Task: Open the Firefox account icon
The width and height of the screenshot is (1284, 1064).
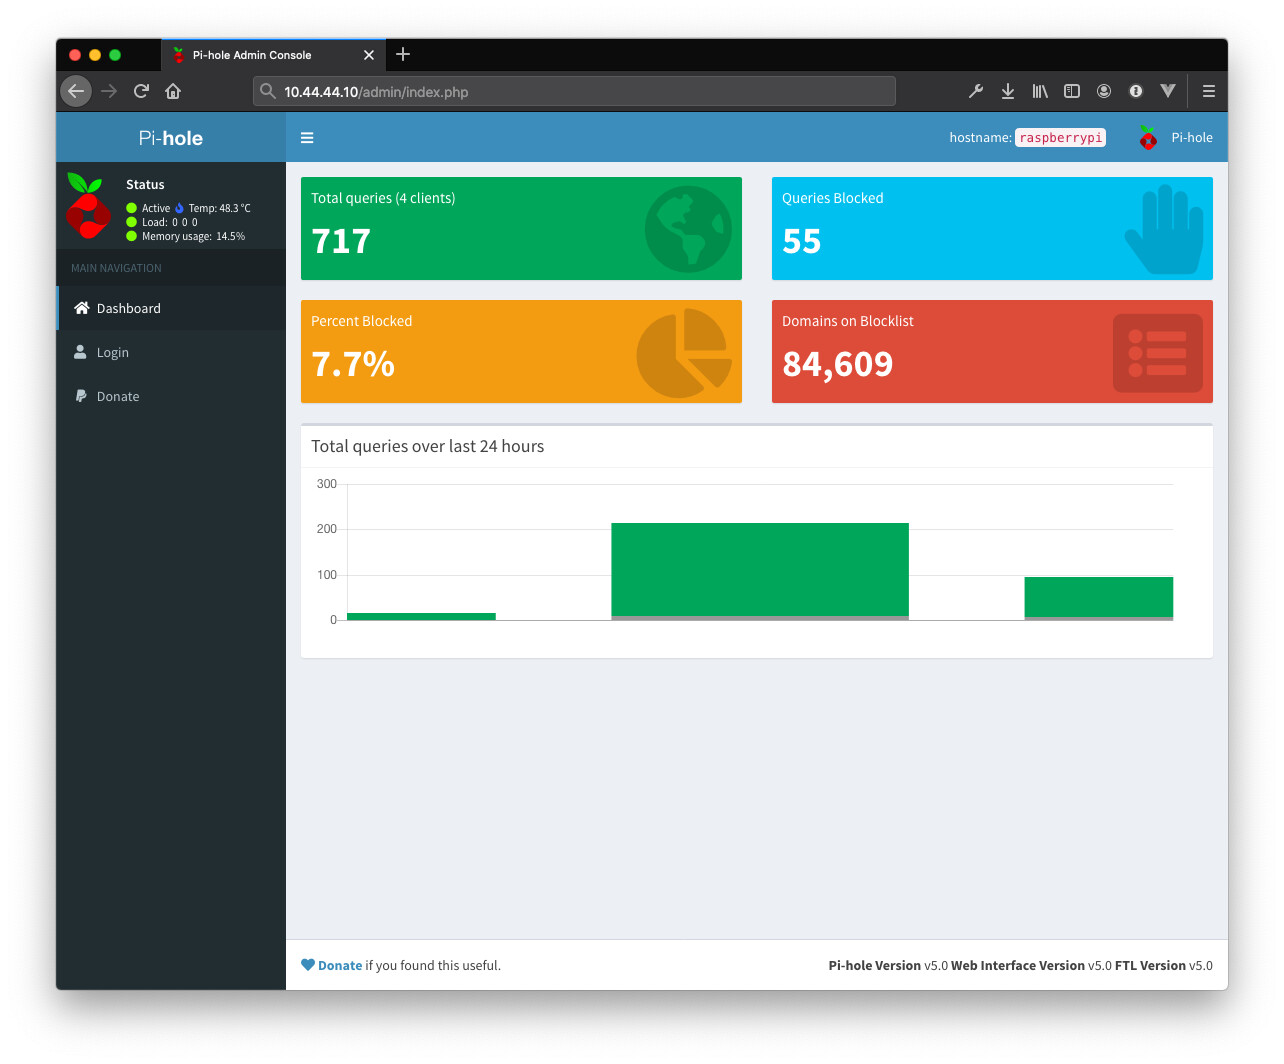Action: pyautogui.click(x=1104, y=91)
